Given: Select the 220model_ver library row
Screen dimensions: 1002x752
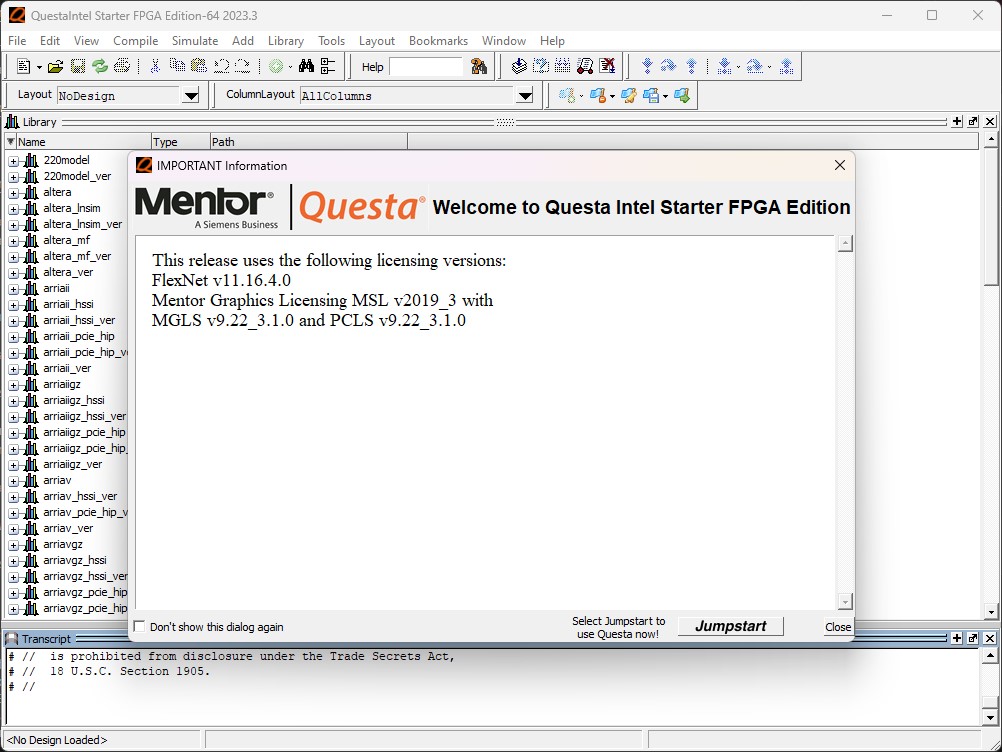Looking at the screenshot, I should tap(77, 176).
